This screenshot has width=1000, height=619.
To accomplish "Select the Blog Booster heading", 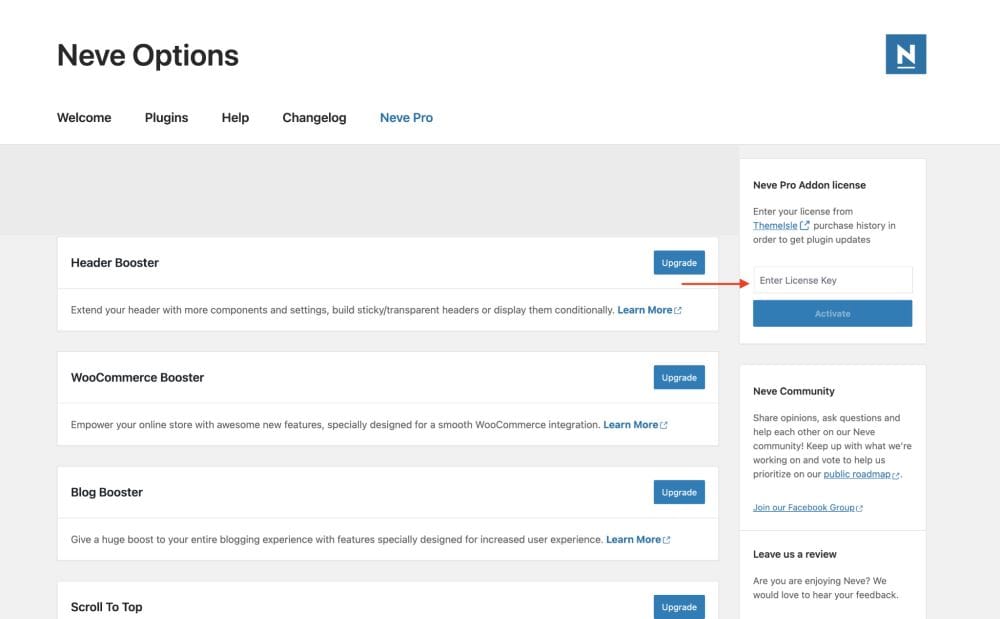I will point(107,492).
